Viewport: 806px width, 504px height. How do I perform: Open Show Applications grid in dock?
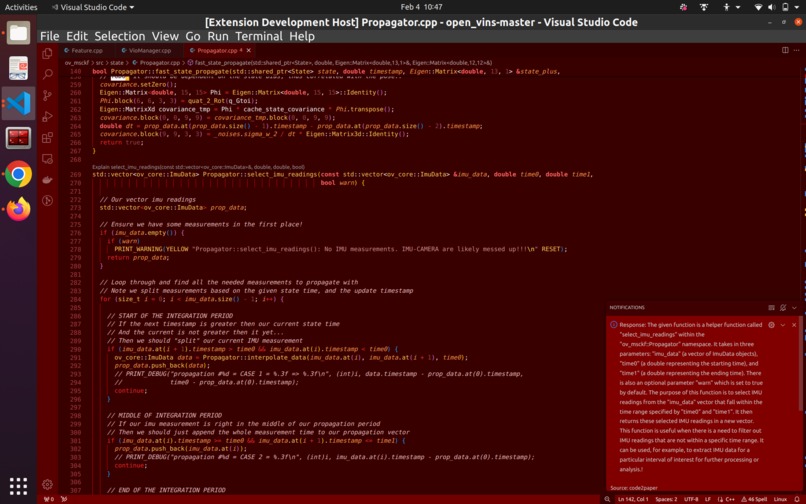(x=19, y=485)
